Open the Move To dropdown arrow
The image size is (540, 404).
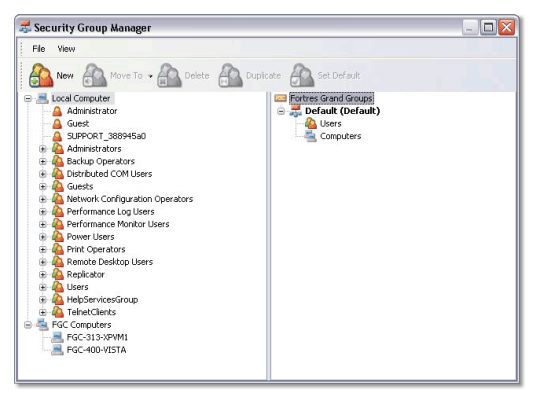[x=150, y=76]
